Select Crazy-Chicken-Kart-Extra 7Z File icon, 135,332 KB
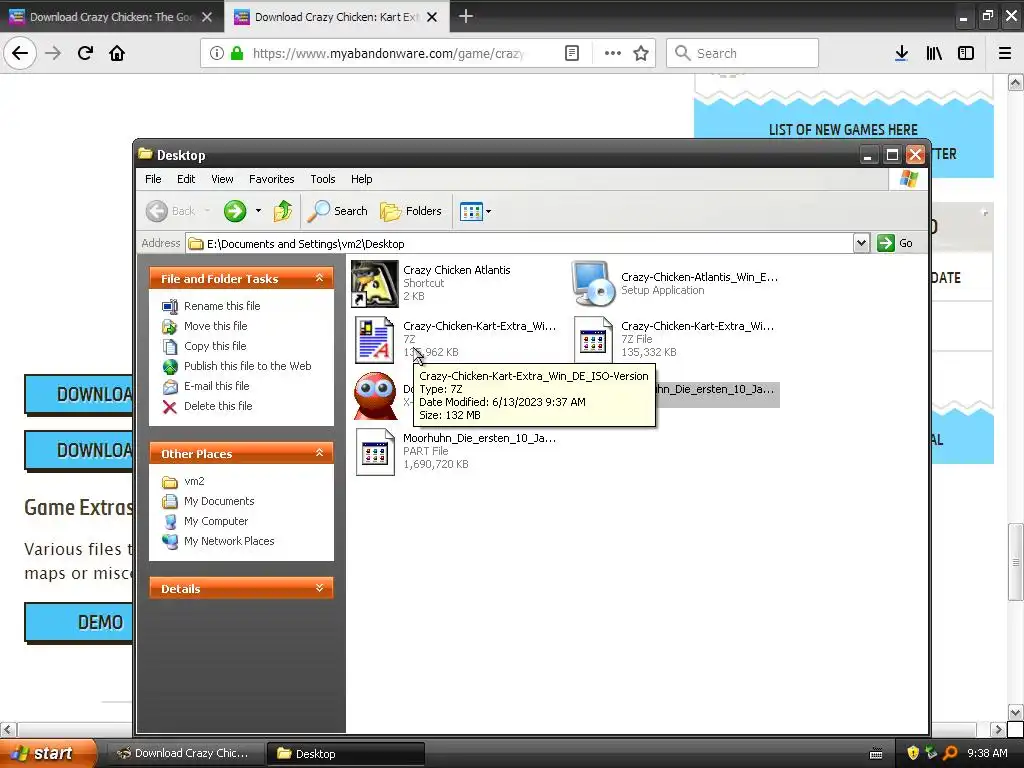The image size is (1024, 768). coord(593,340)
